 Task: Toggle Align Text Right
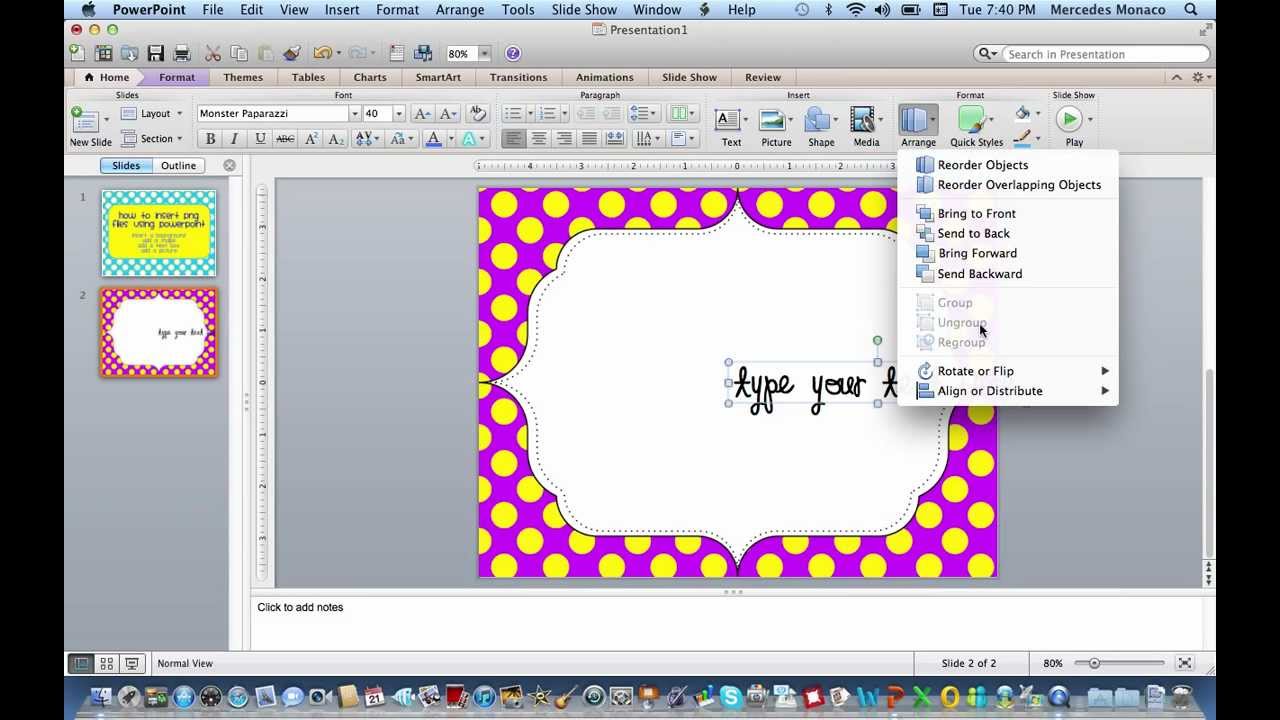564,139
